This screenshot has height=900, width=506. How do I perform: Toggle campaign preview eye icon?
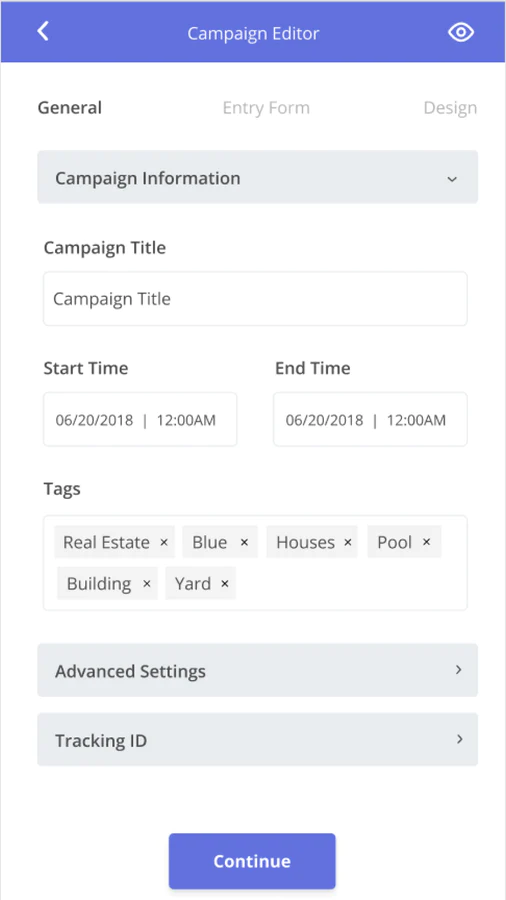461,33
